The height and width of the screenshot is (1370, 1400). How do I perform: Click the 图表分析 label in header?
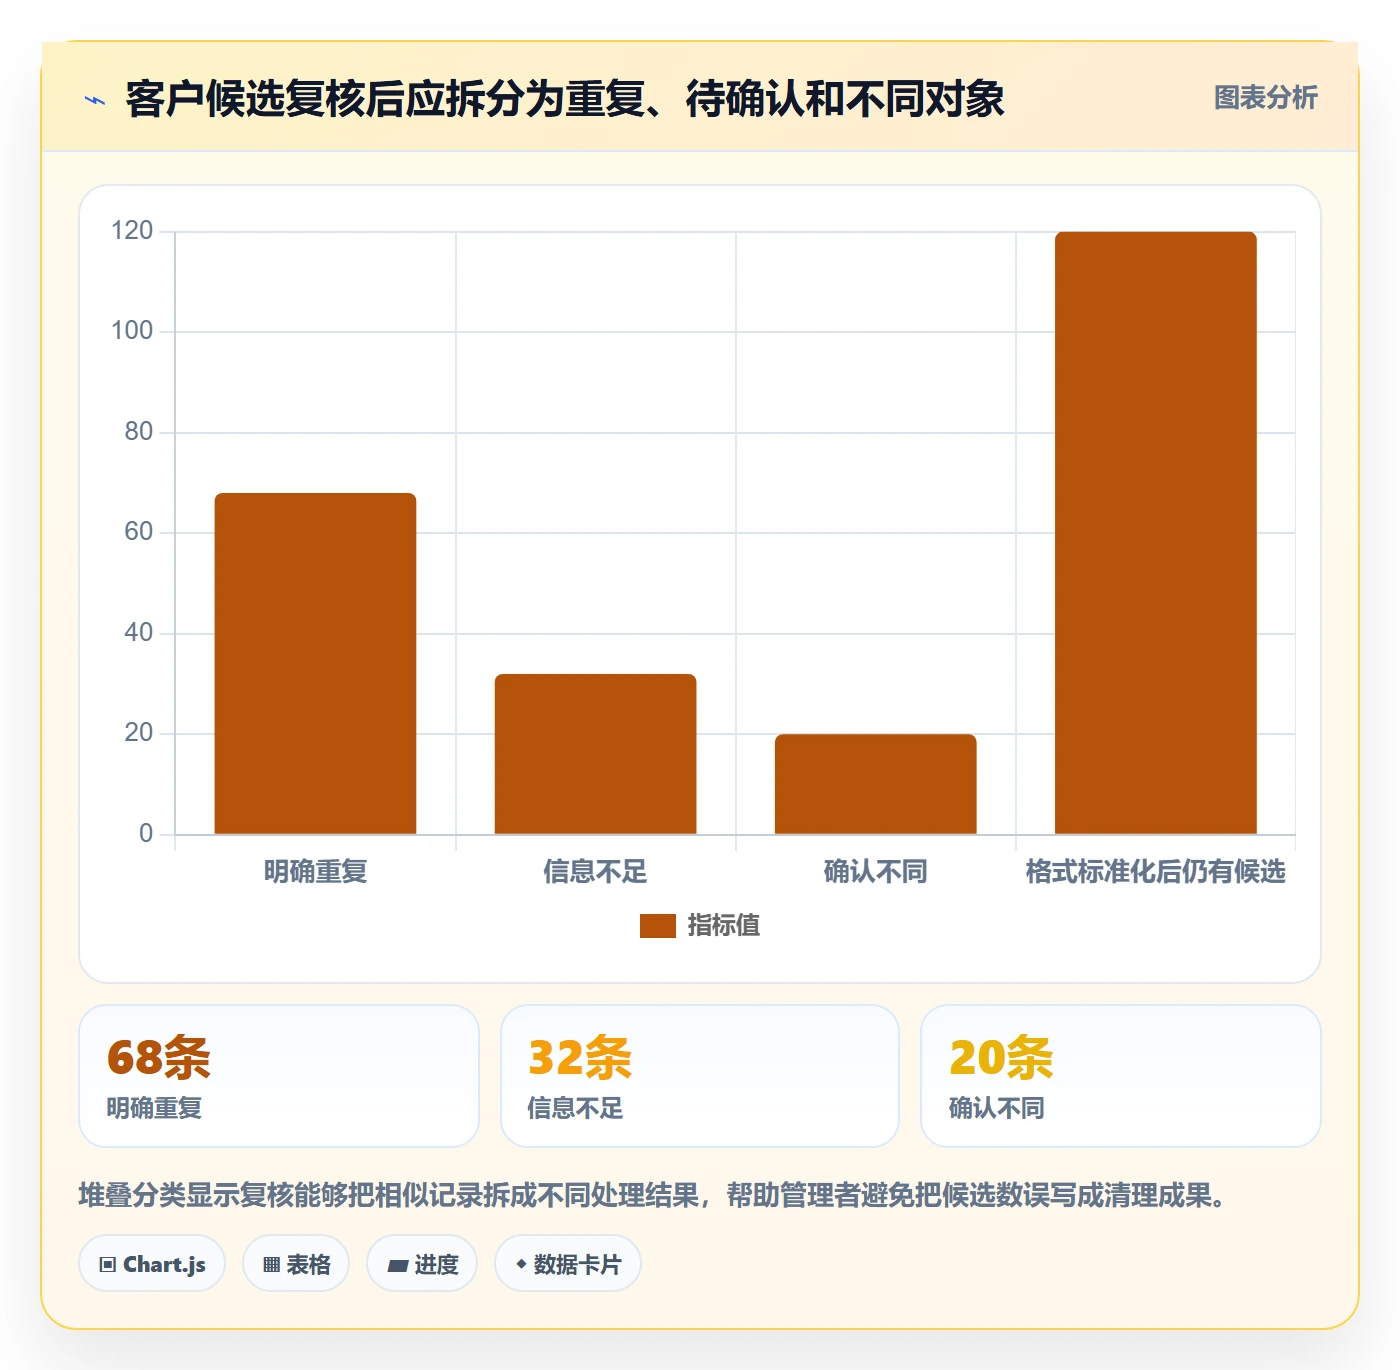(1265, 98)
